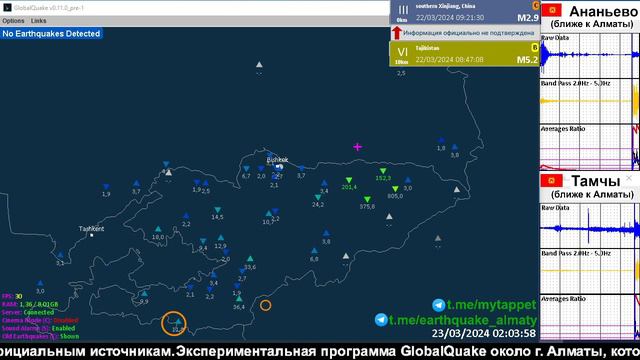Close the Тамчы station panel
The image size is (640, 360).
click(629, 178)
